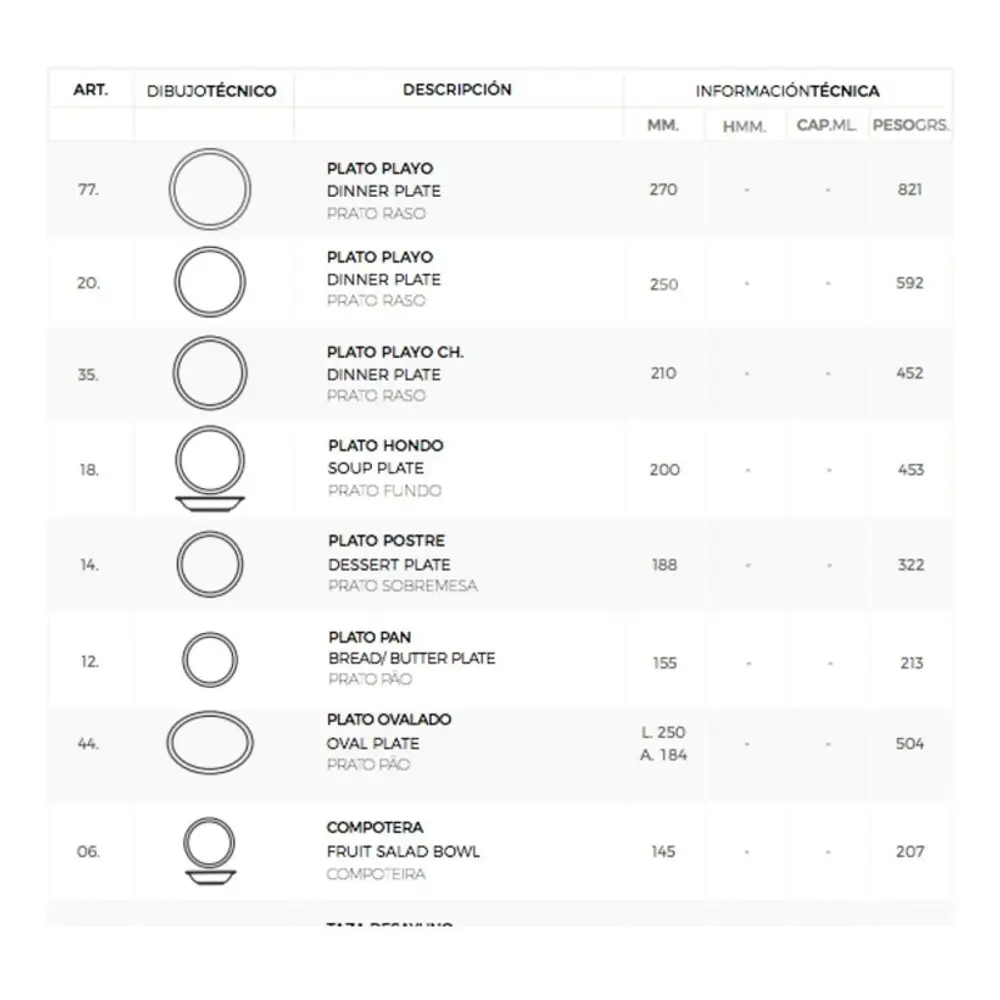Click the DESCRIPCIÓN column header
The image size is (1000, 1000).
tap(457, 90)
